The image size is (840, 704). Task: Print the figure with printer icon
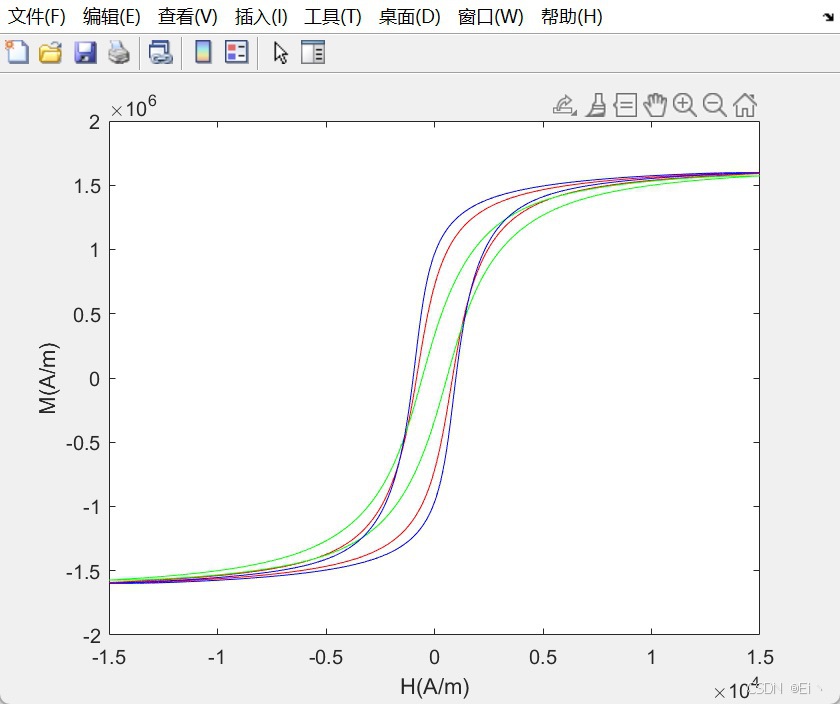[118, 53]
